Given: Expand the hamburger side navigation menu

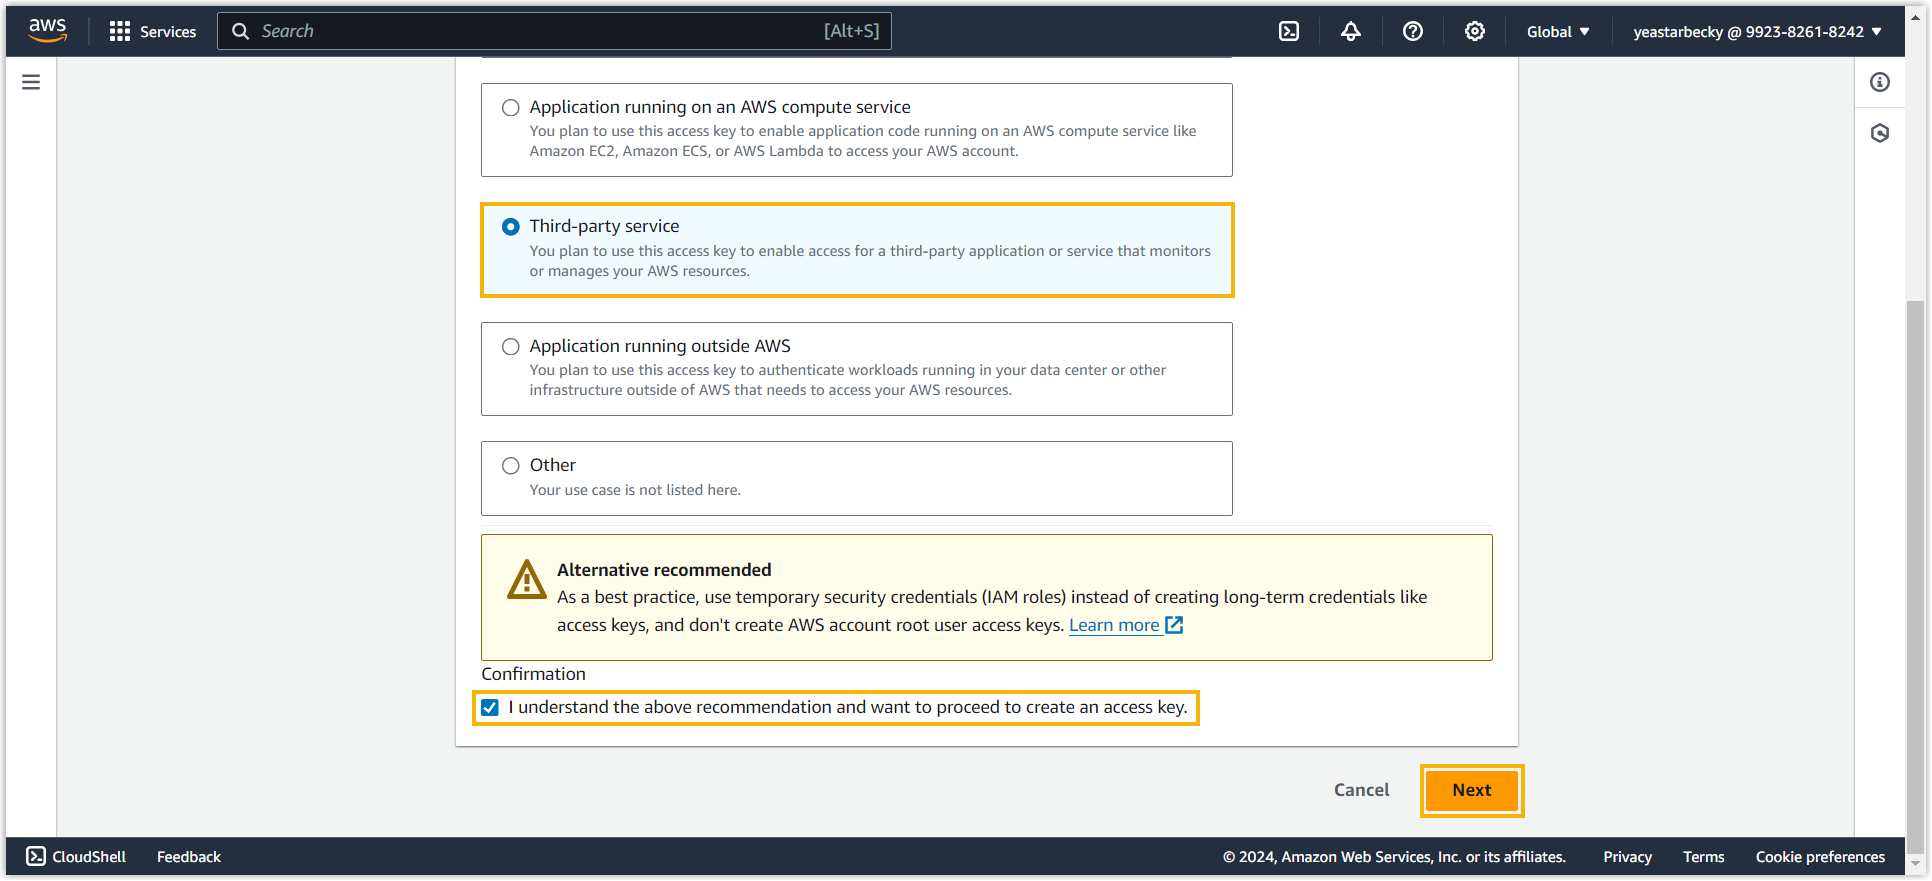Looking at the screenshot, I should 31,82.
